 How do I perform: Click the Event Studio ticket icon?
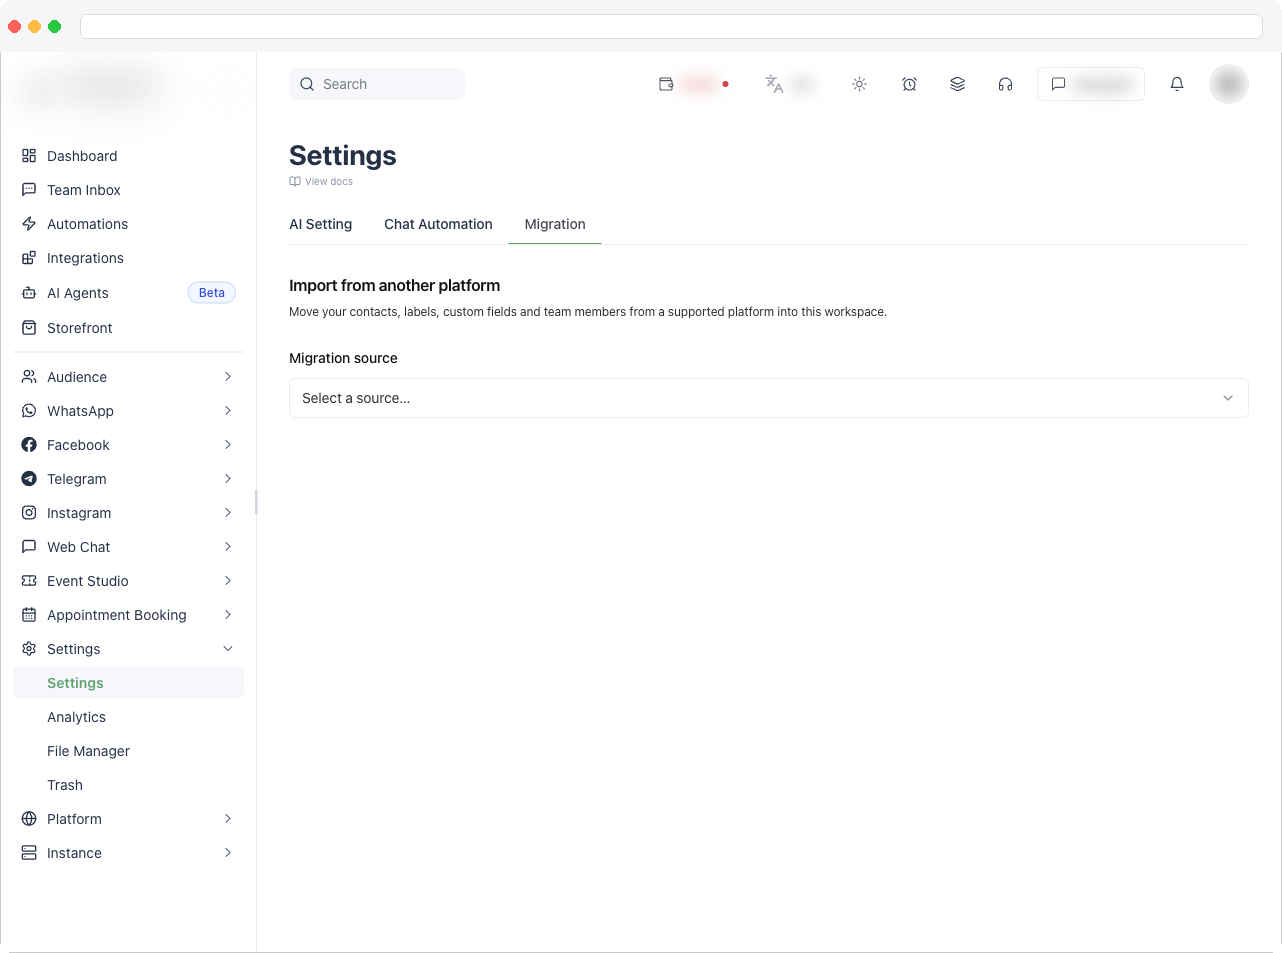pos(29,581)
